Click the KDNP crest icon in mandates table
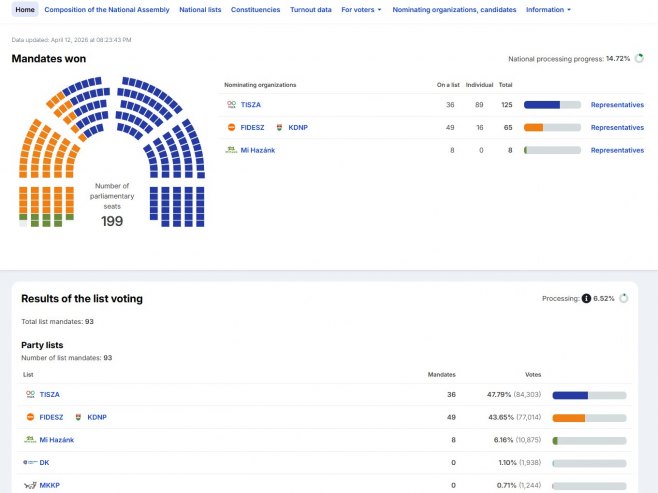Viewport: 658px width, 493px height. tap(279, 128)
